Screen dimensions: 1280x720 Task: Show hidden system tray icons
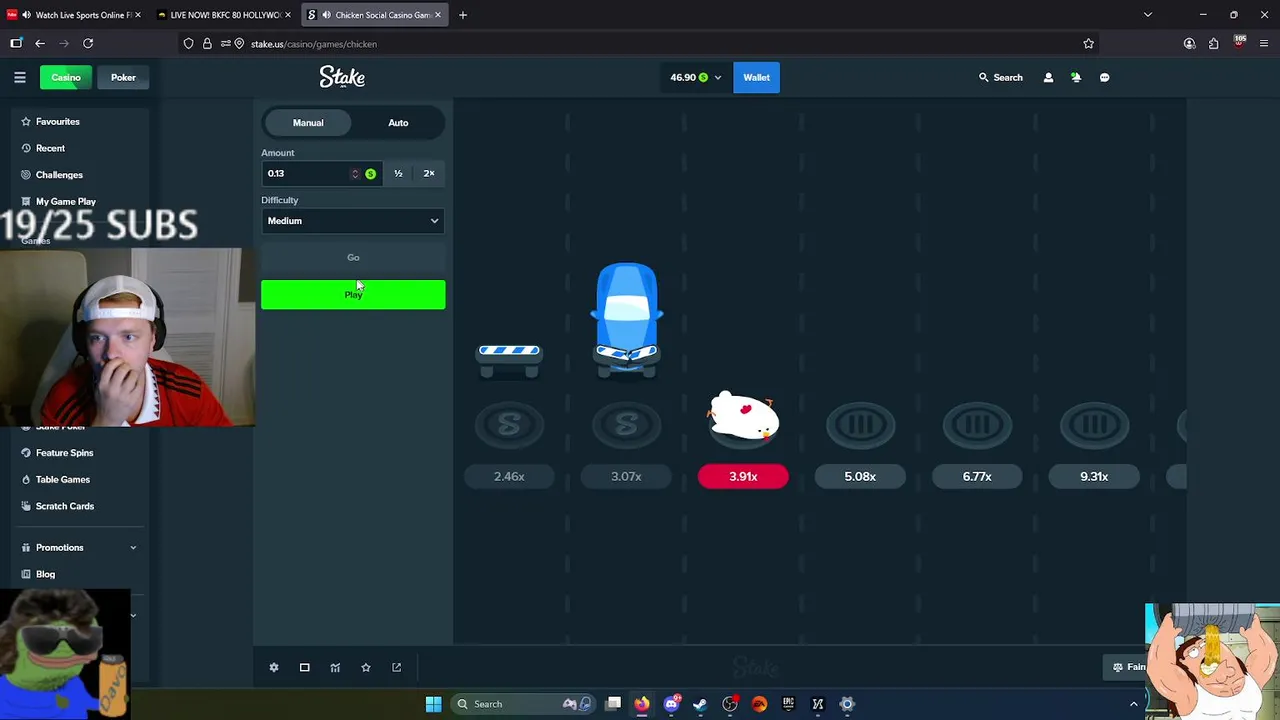tap(1133, 704)
